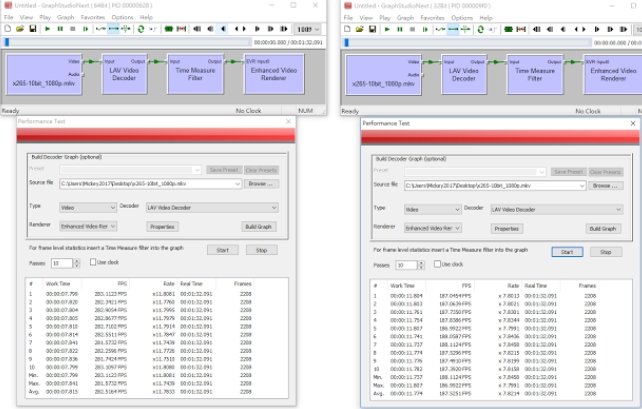Pause the graph in the 64Bit window
The image size is (642, 409).
[x=60, y=29]
